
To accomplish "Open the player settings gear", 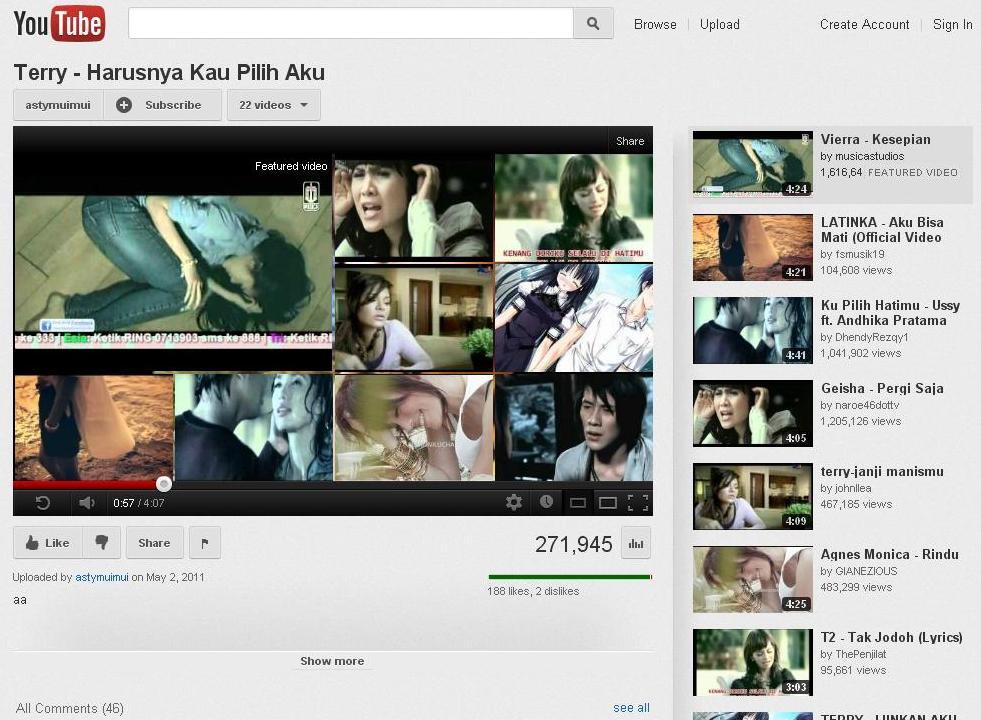I will [x=514, y=502].
